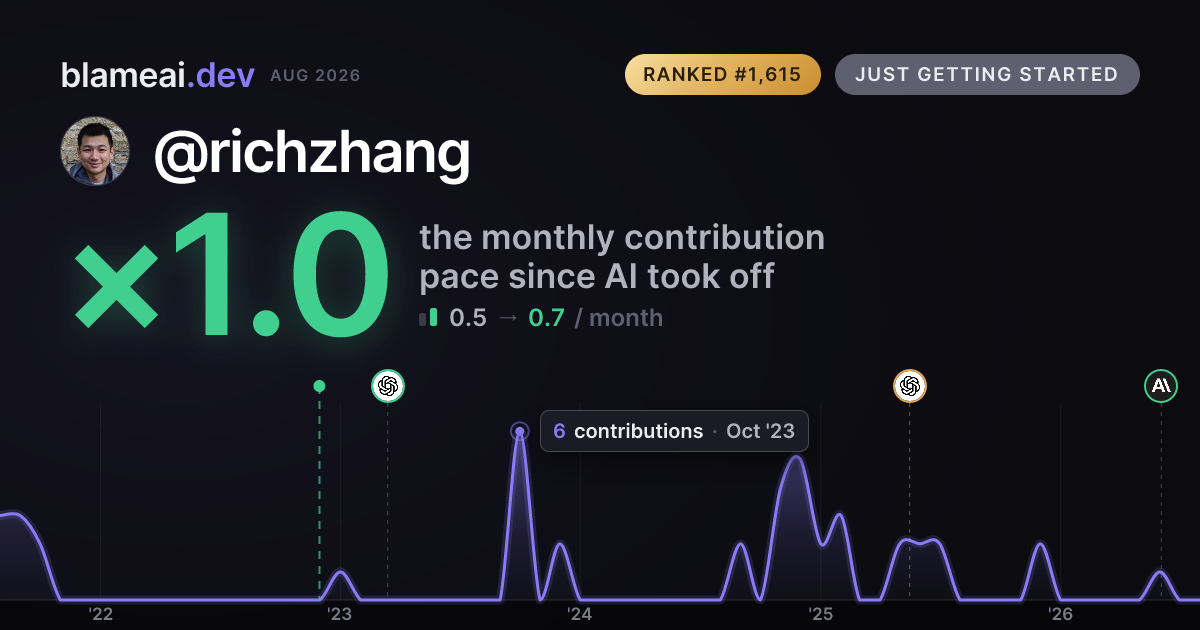
Task: Click the green-ringed OpenAI marker icon
Action: coord(388,385)
